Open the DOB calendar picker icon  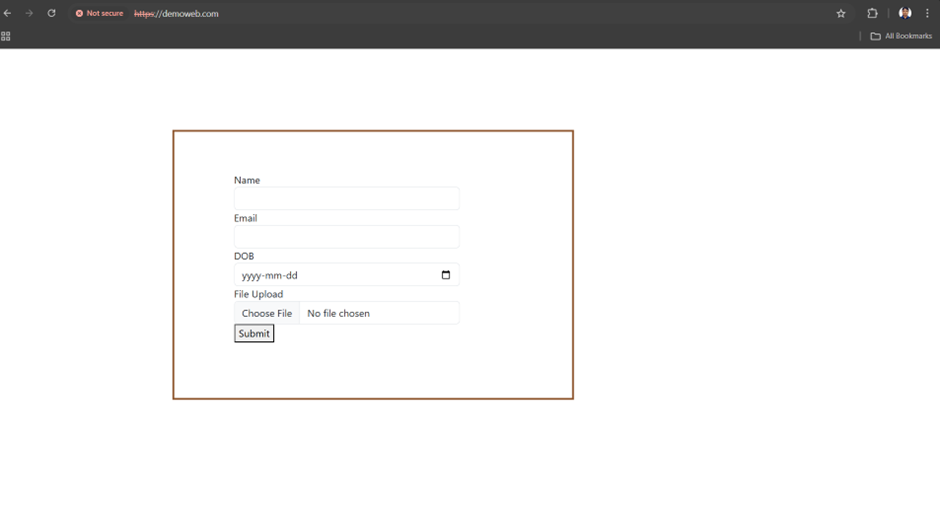pyautogui.click(x=445, y=275)
